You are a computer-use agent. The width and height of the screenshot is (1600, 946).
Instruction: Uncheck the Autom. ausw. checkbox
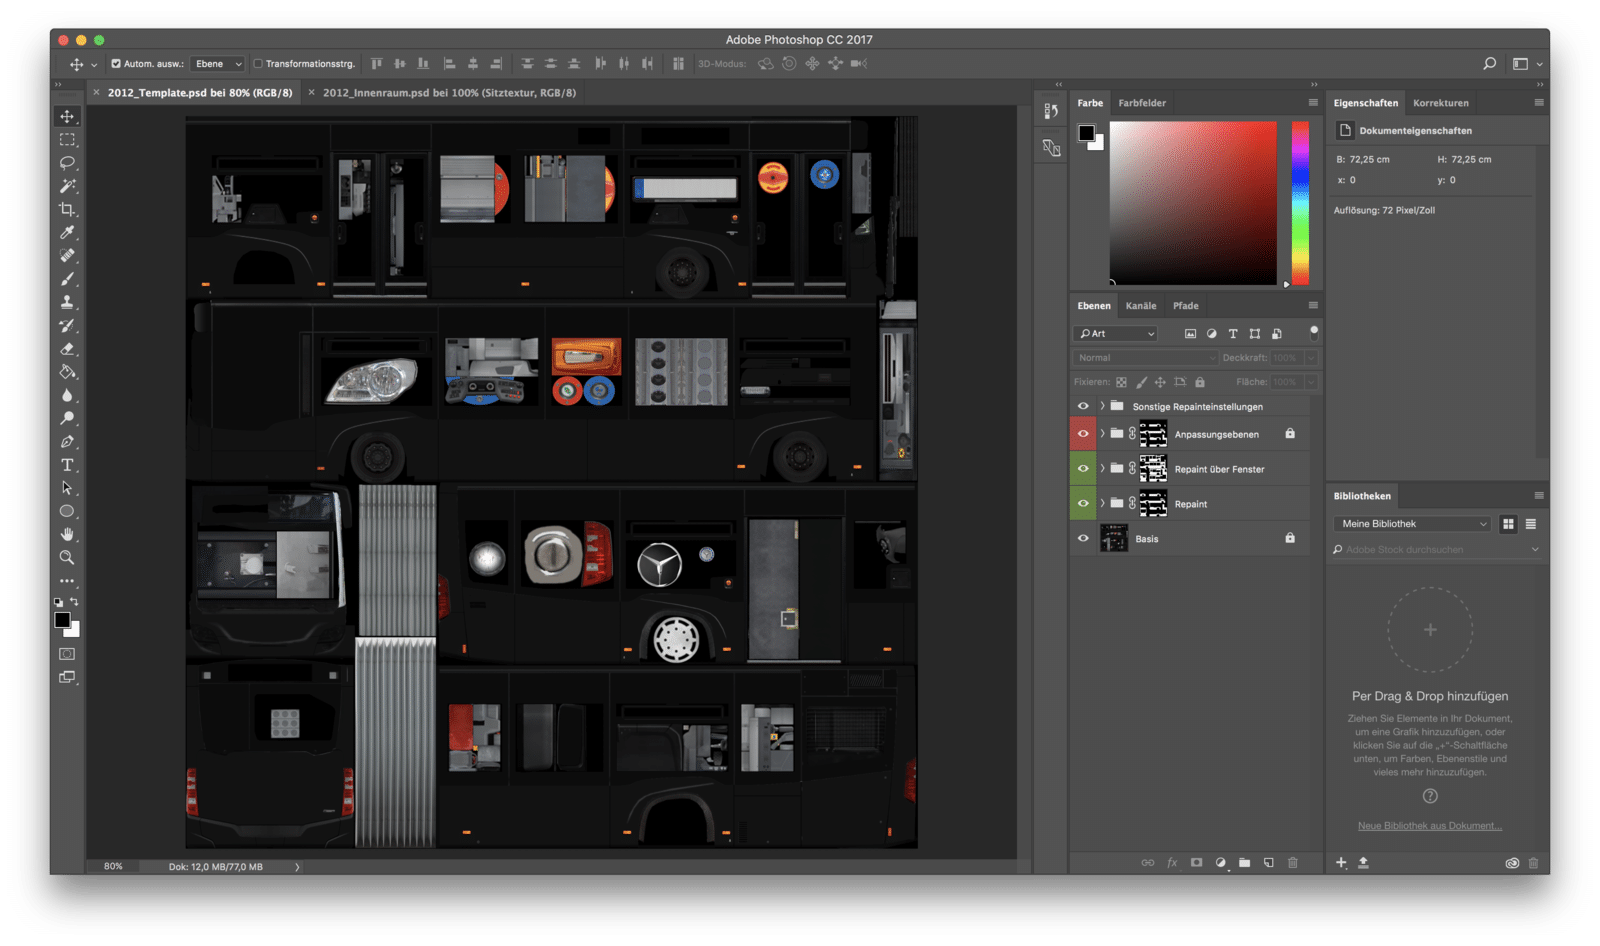[x=116, y=64]
